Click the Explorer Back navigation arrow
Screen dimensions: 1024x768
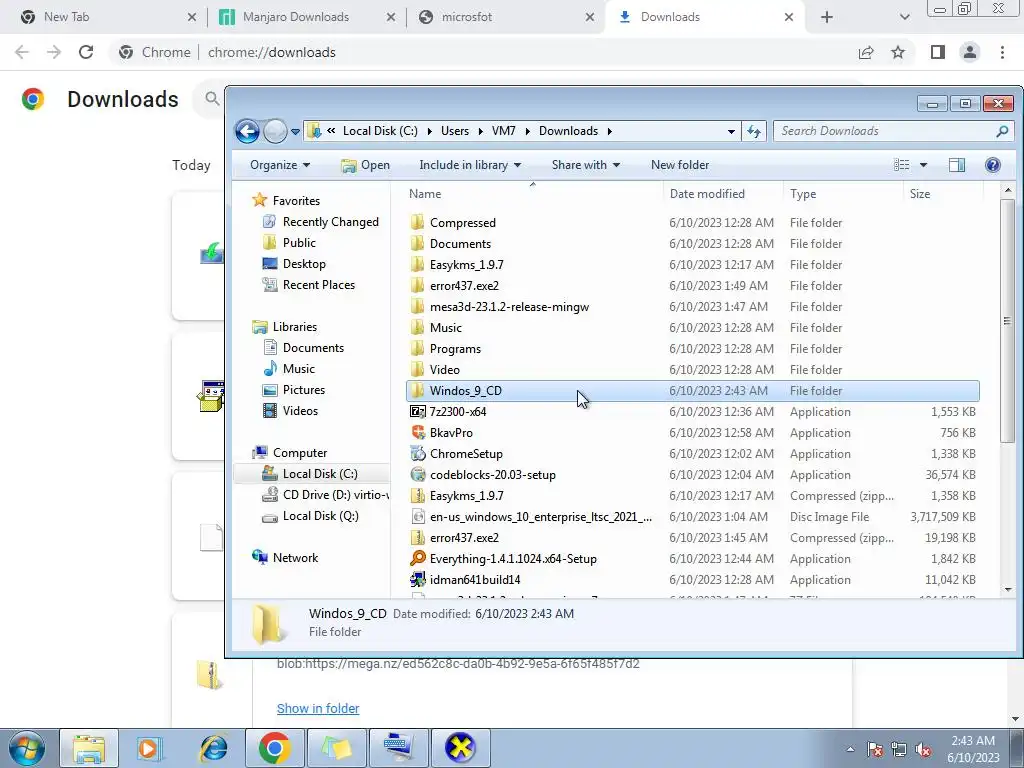[x=248, y=131]
